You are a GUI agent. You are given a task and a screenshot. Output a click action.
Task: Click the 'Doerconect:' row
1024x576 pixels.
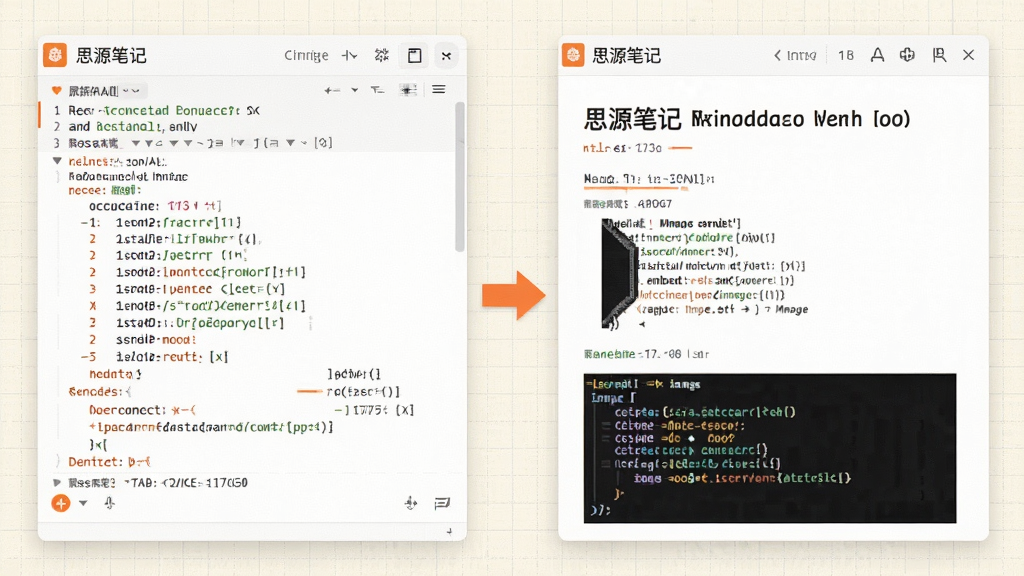(x=142, y=410)
